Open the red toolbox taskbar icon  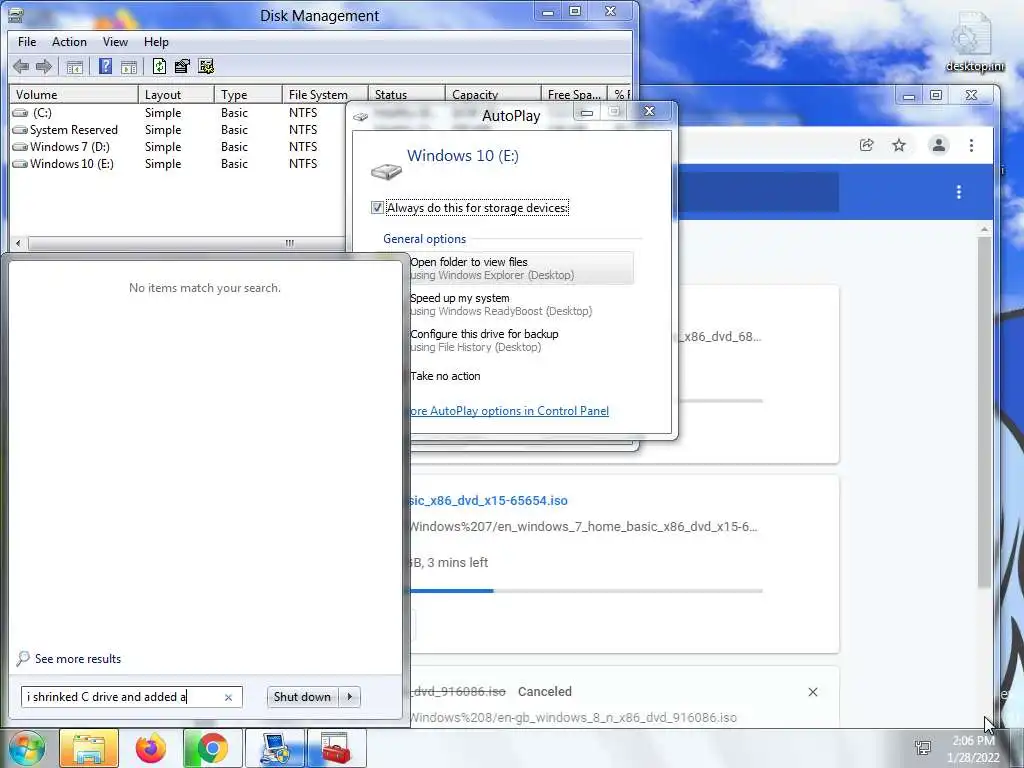click(336, 748)
